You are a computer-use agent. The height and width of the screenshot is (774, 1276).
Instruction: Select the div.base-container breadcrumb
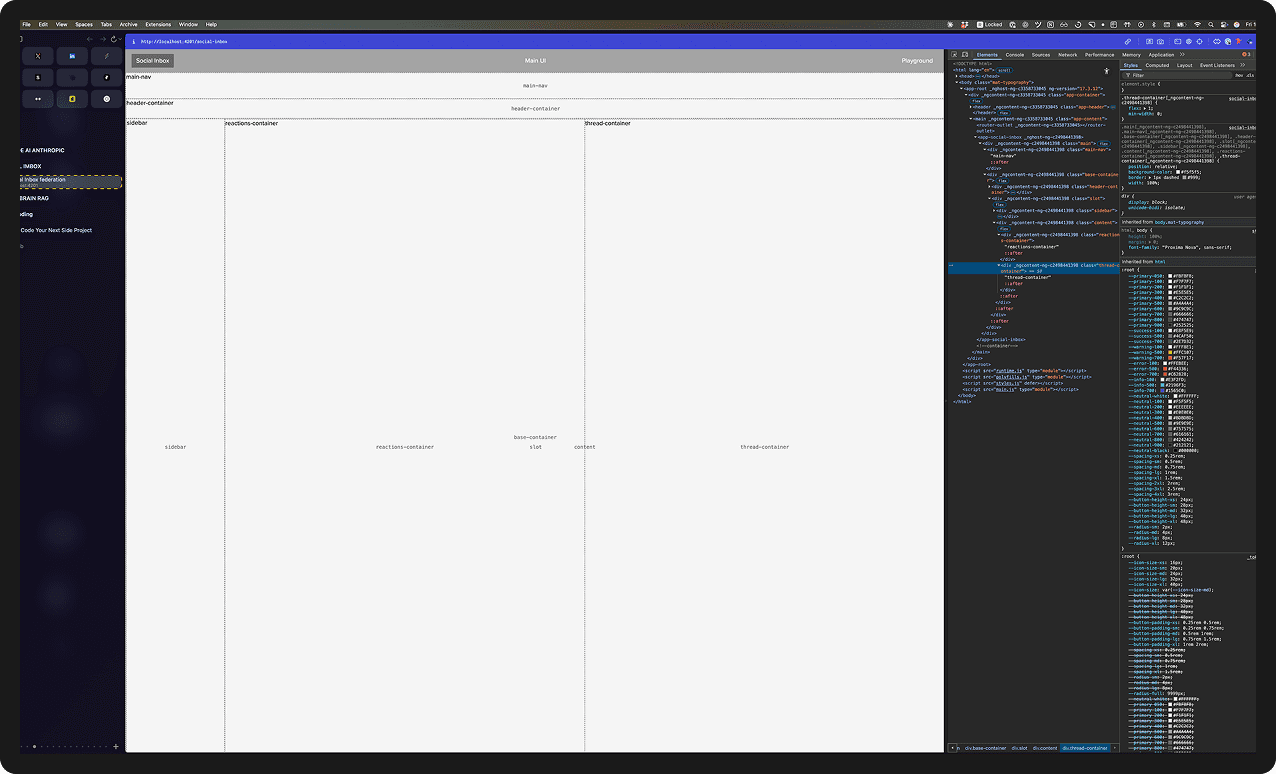[986, 748]
